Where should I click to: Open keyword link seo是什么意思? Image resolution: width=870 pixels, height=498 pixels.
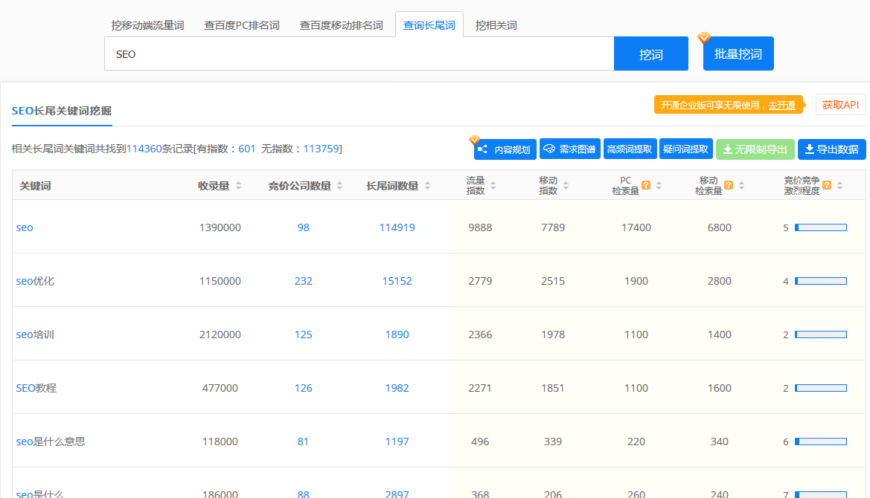pyautogui.click(x=50, y=441)
